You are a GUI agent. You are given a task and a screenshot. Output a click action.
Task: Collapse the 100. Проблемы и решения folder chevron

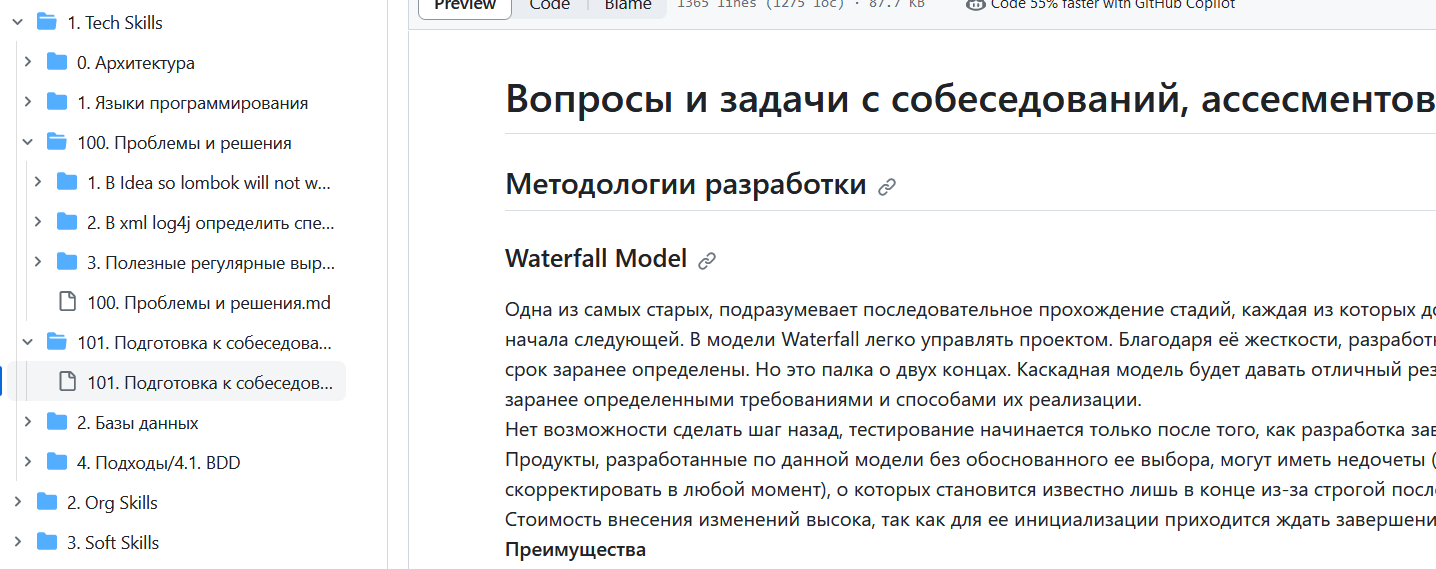(27, 142)
